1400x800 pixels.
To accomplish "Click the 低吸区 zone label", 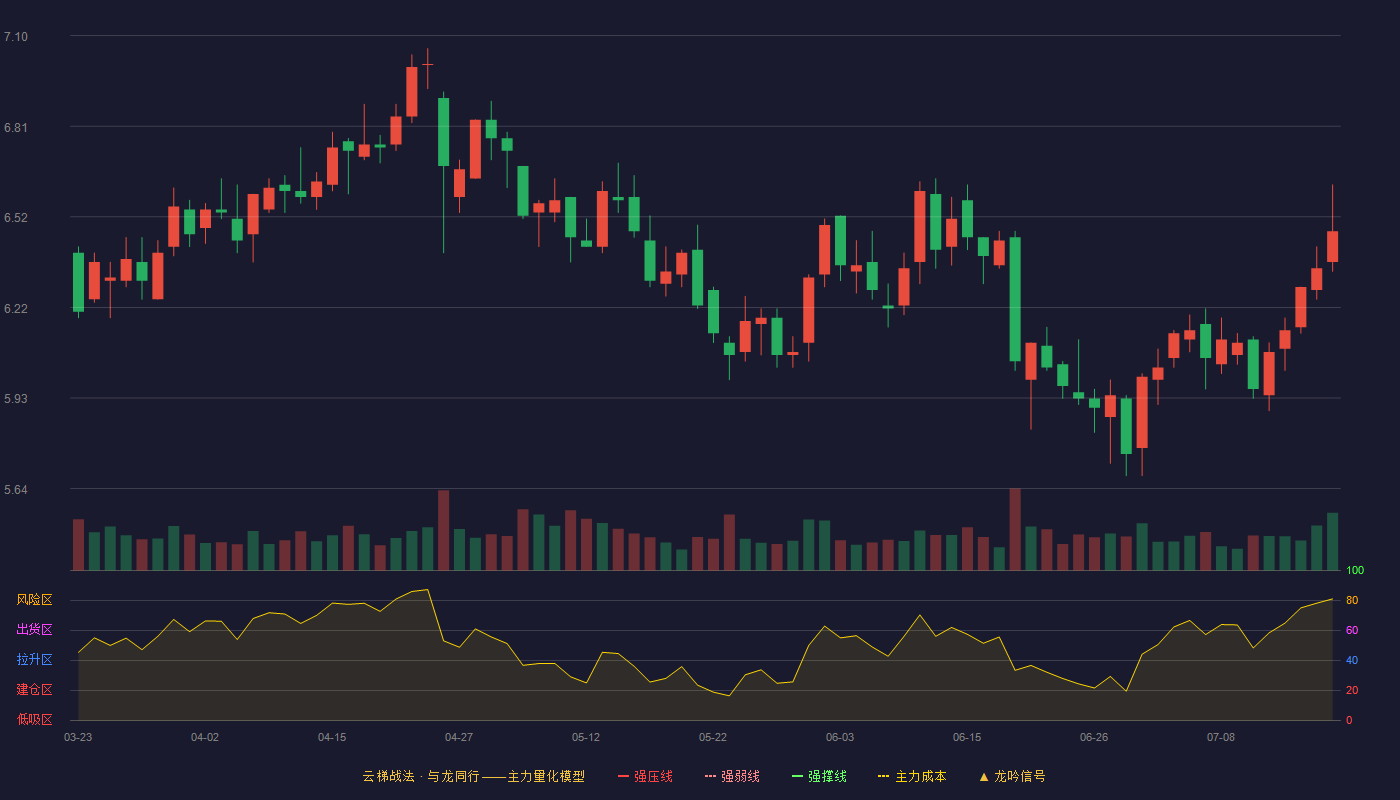I will click(34, 720).
